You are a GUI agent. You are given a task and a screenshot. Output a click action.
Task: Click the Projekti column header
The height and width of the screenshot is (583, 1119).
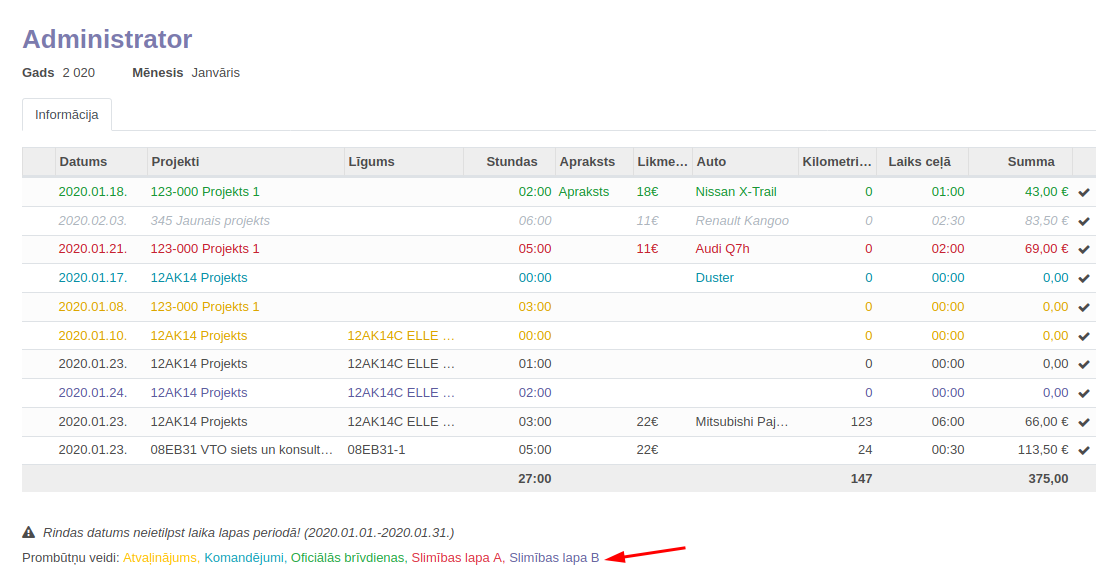tap(175, 161)
